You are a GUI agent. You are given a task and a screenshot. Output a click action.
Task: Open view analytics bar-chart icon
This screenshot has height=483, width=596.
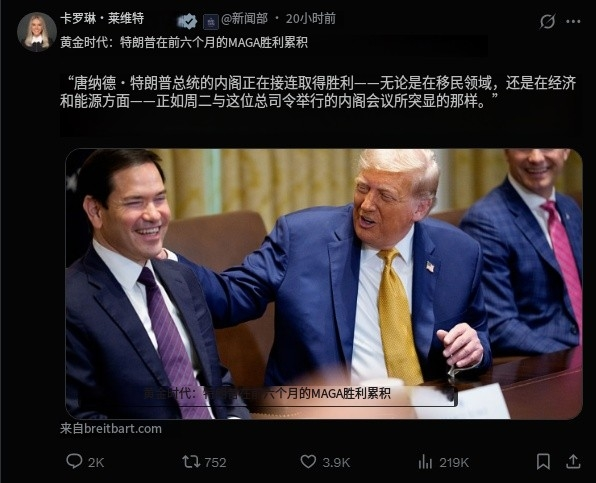(425, 462)
